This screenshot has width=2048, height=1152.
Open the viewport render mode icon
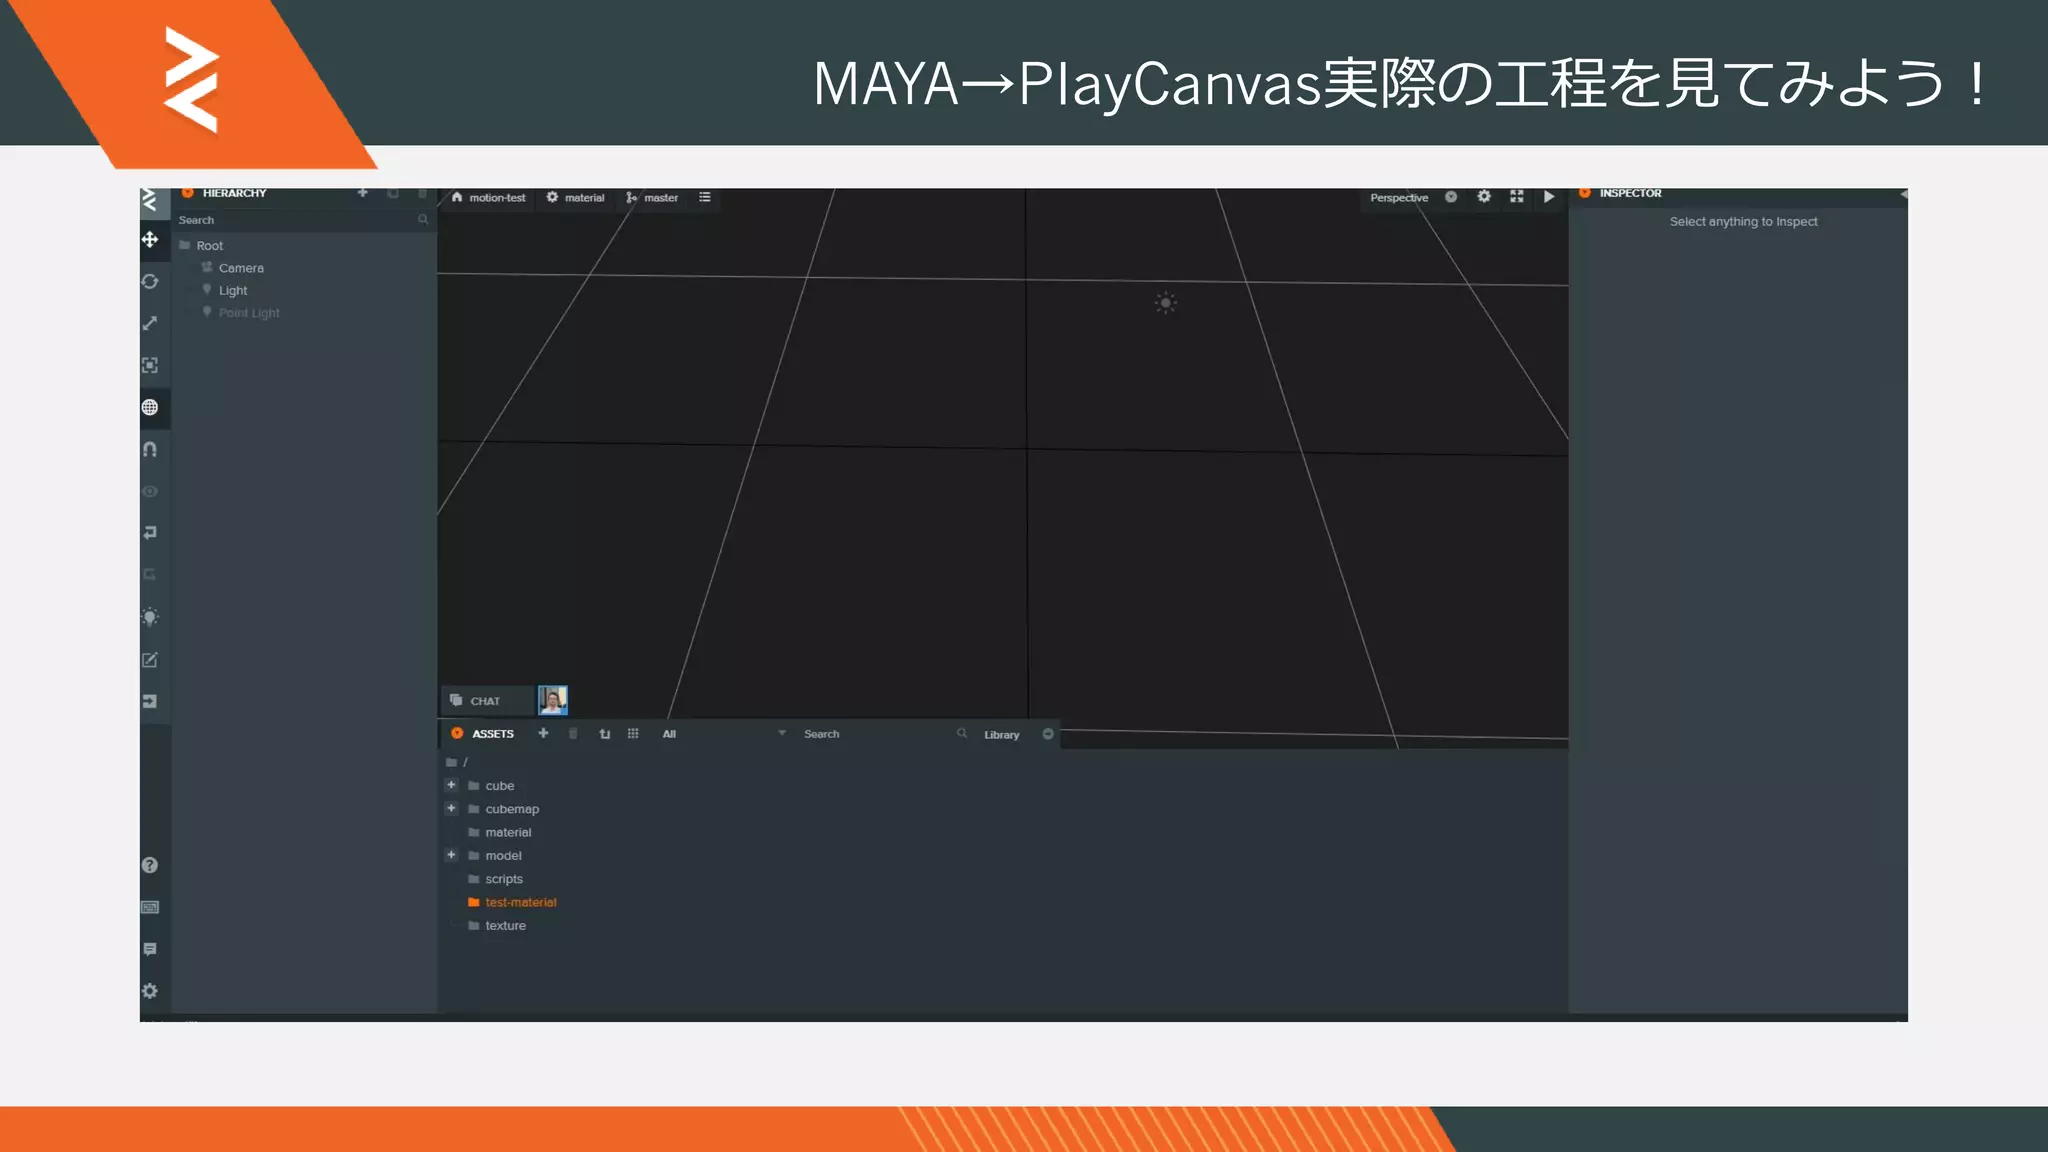[1451, 197]
